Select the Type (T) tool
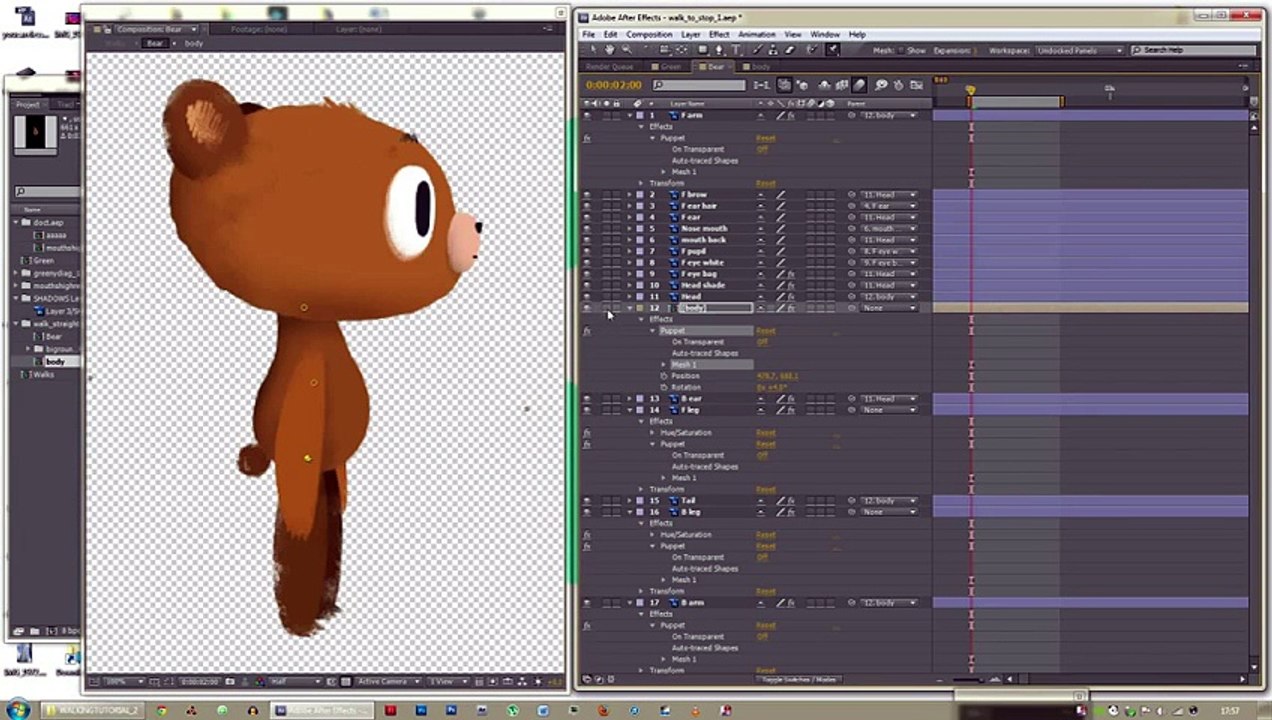 point(736,50)
